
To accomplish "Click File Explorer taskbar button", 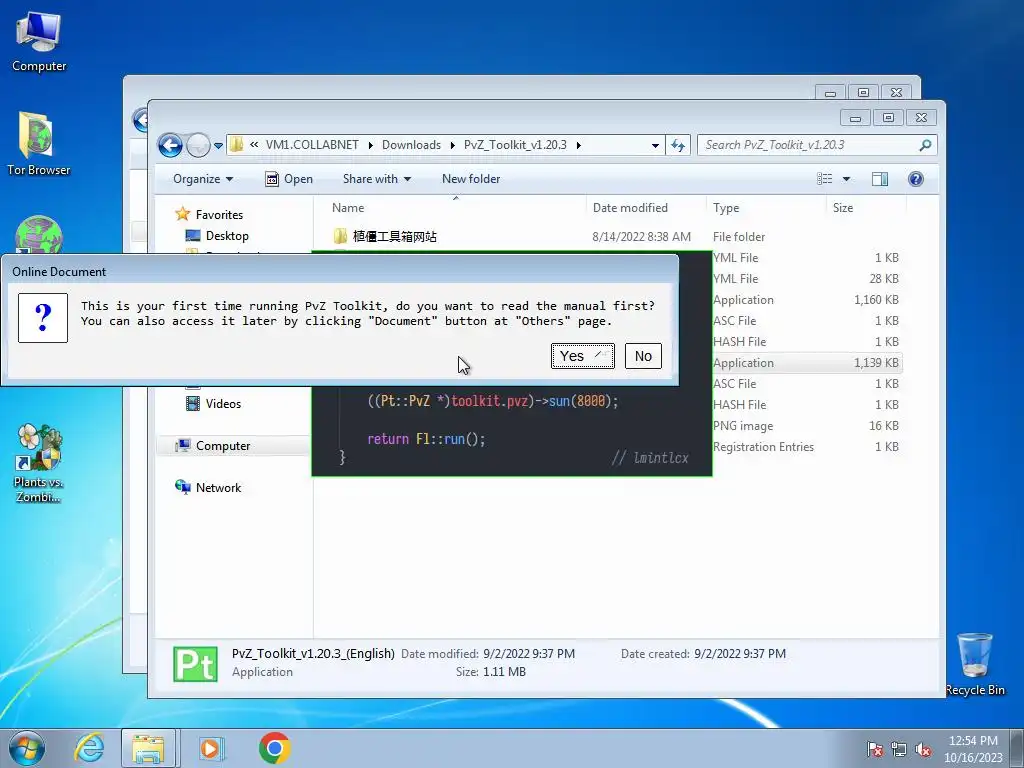I will [x=148, y=748].
